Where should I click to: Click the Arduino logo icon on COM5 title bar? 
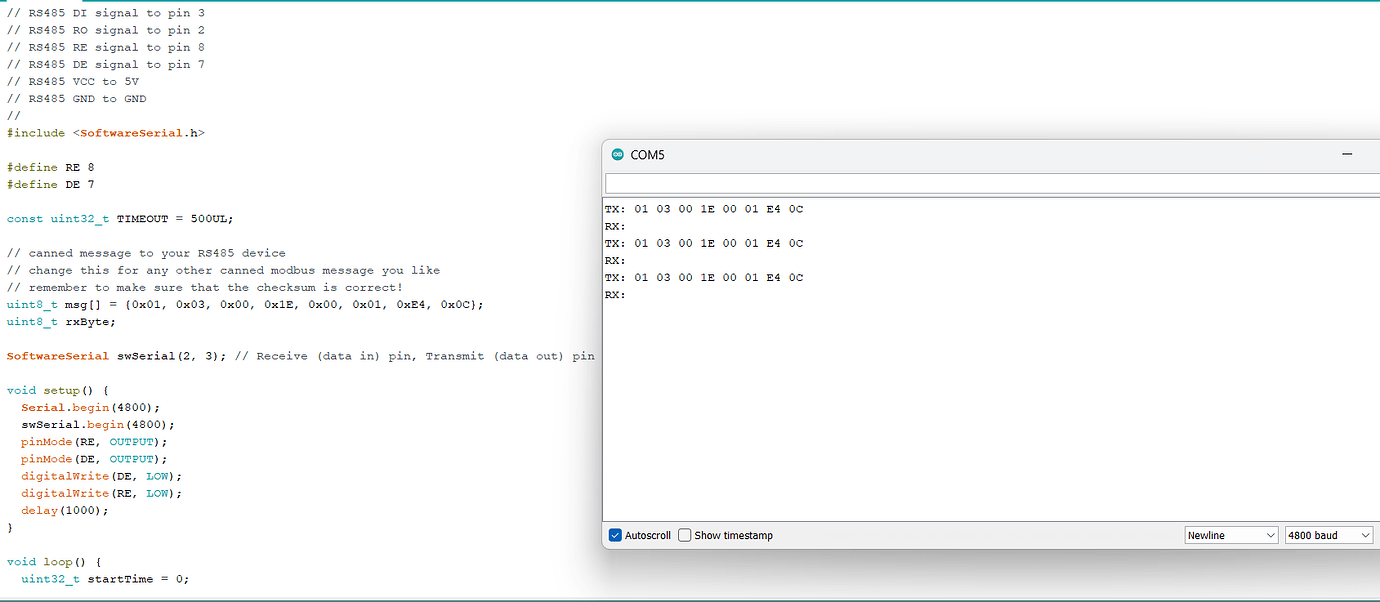(618, 155)
